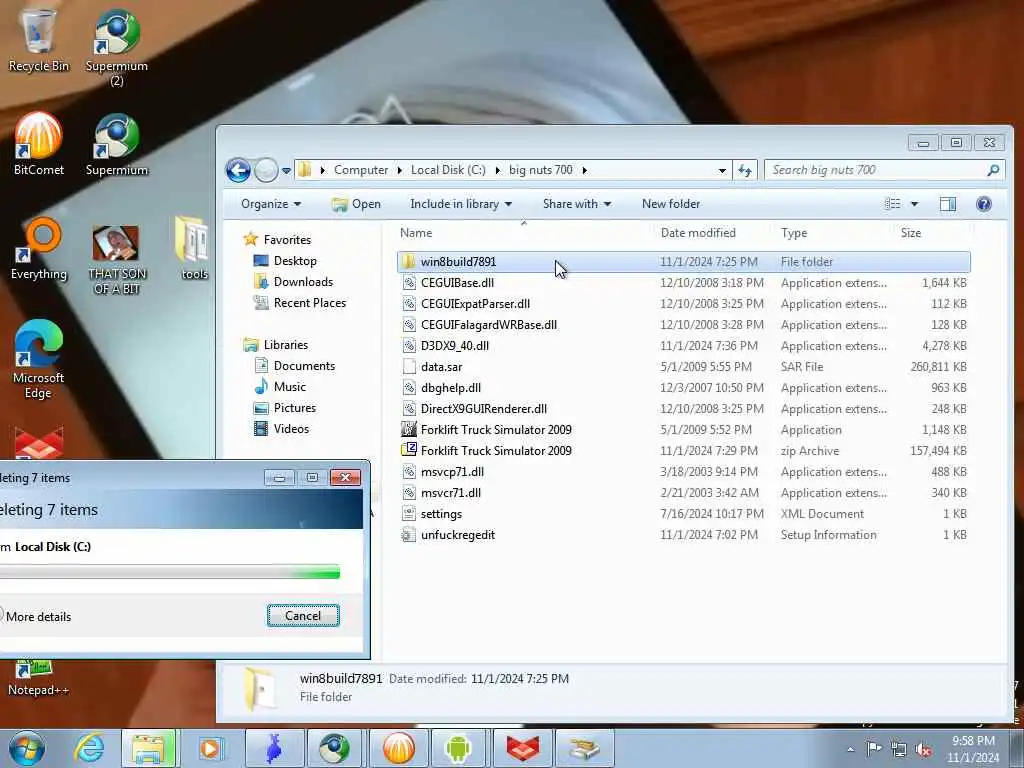The height and width of the screenshot is (768, 1024).
Task: Click the Explorer Back arrow button
Action: [238, 170]
